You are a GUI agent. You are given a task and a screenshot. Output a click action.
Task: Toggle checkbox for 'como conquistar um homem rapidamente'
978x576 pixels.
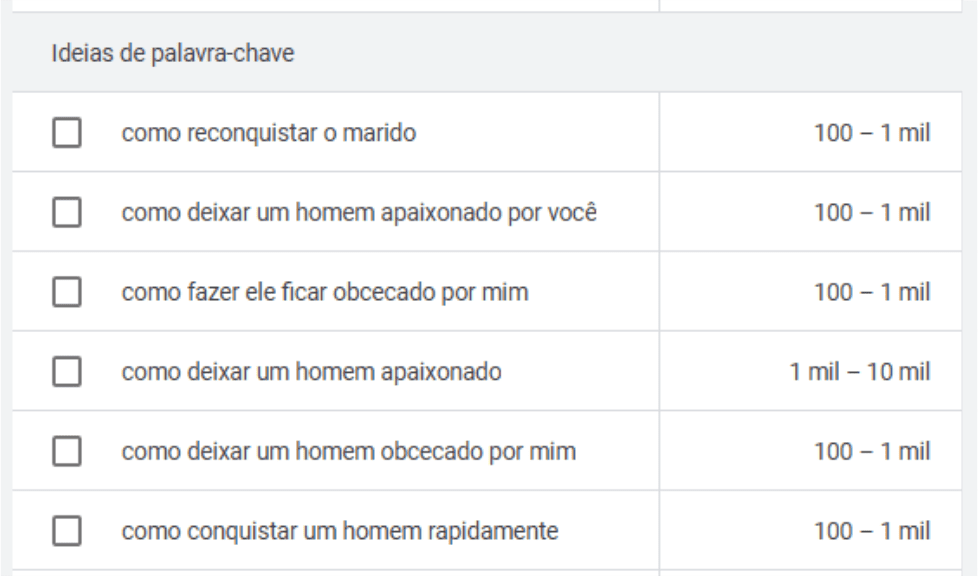[66, 532]
